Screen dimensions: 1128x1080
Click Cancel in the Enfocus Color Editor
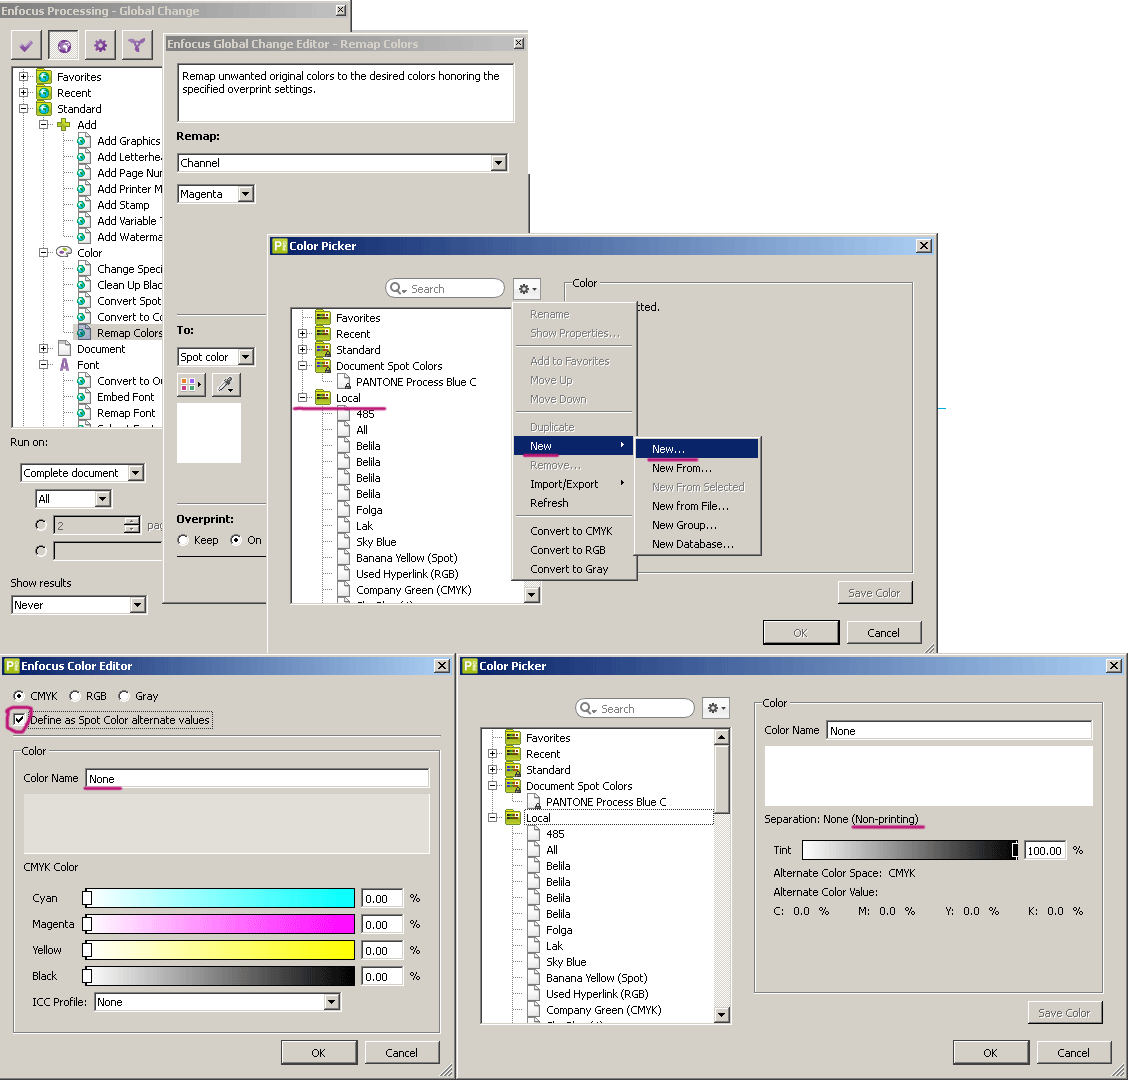(401, 1053)
